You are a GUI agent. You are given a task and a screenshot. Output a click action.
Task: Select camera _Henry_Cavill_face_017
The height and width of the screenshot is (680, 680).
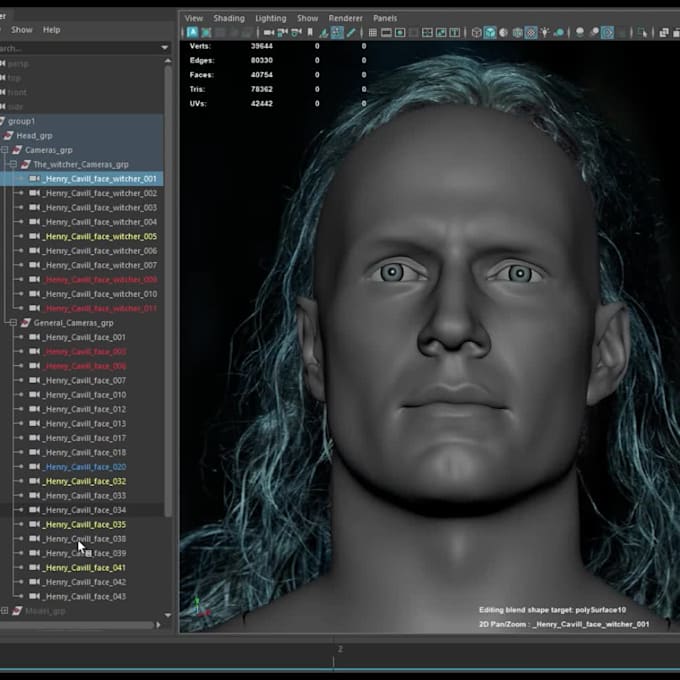[85, 438]
